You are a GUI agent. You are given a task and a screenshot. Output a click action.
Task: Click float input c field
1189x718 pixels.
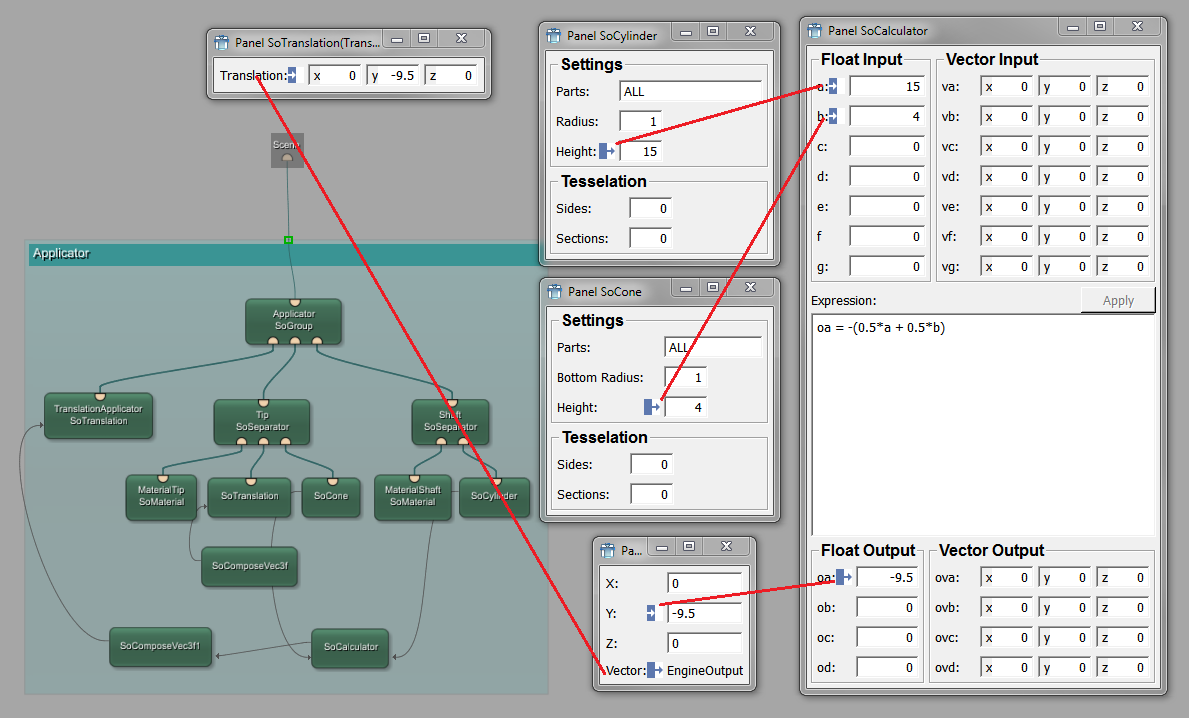click(885, 147)
